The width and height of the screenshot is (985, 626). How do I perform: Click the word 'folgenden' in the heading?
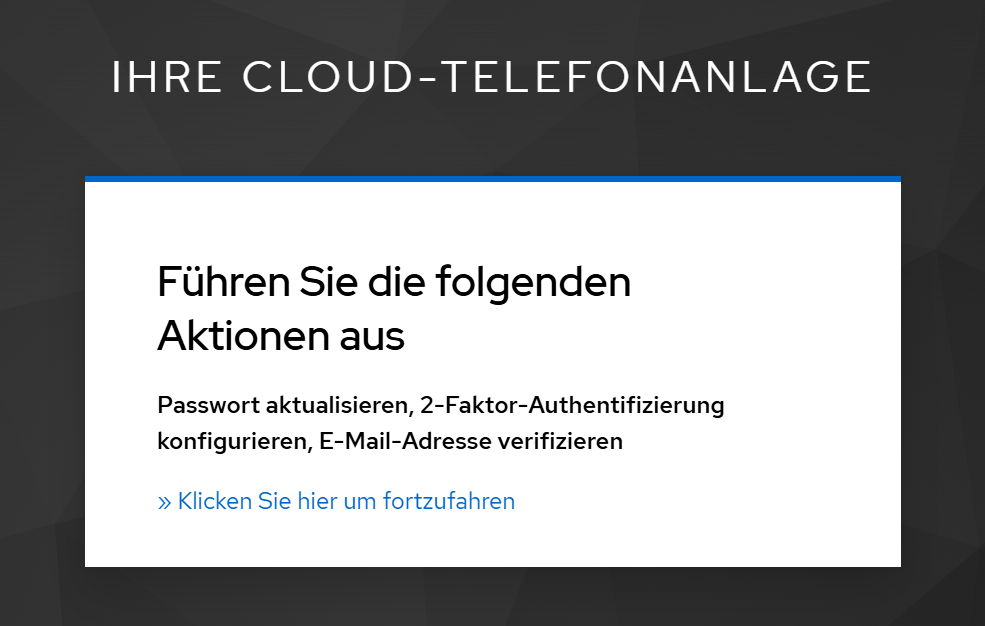tap(533, 282)
